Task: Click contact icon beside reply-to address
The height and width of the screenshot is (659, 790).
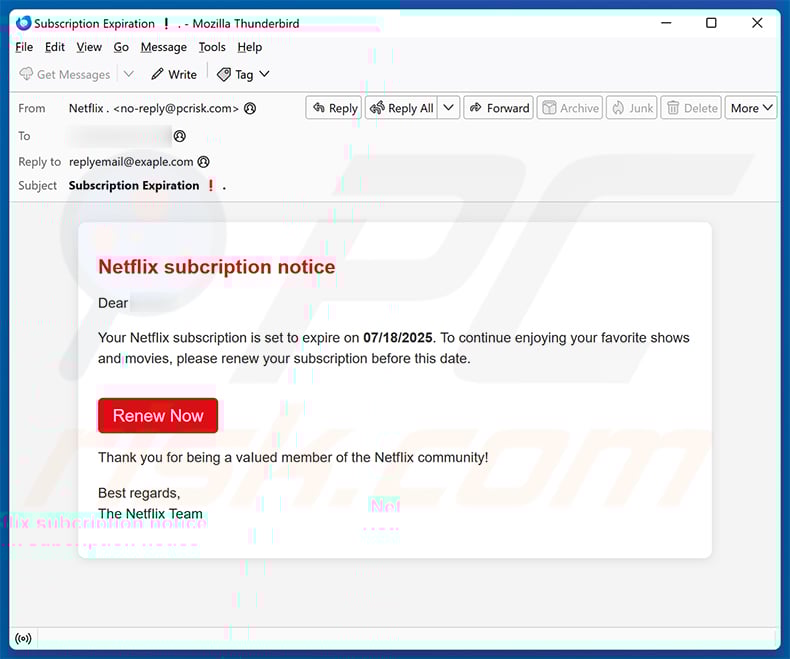Action: [x=204, y=162]
